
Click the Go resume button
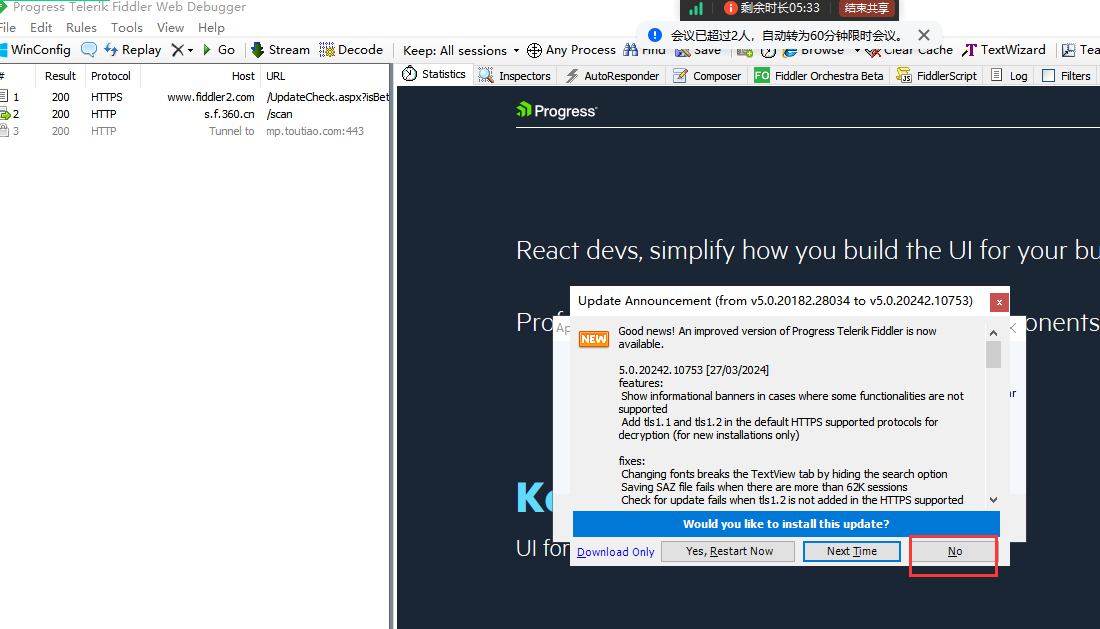coord(218,50)
